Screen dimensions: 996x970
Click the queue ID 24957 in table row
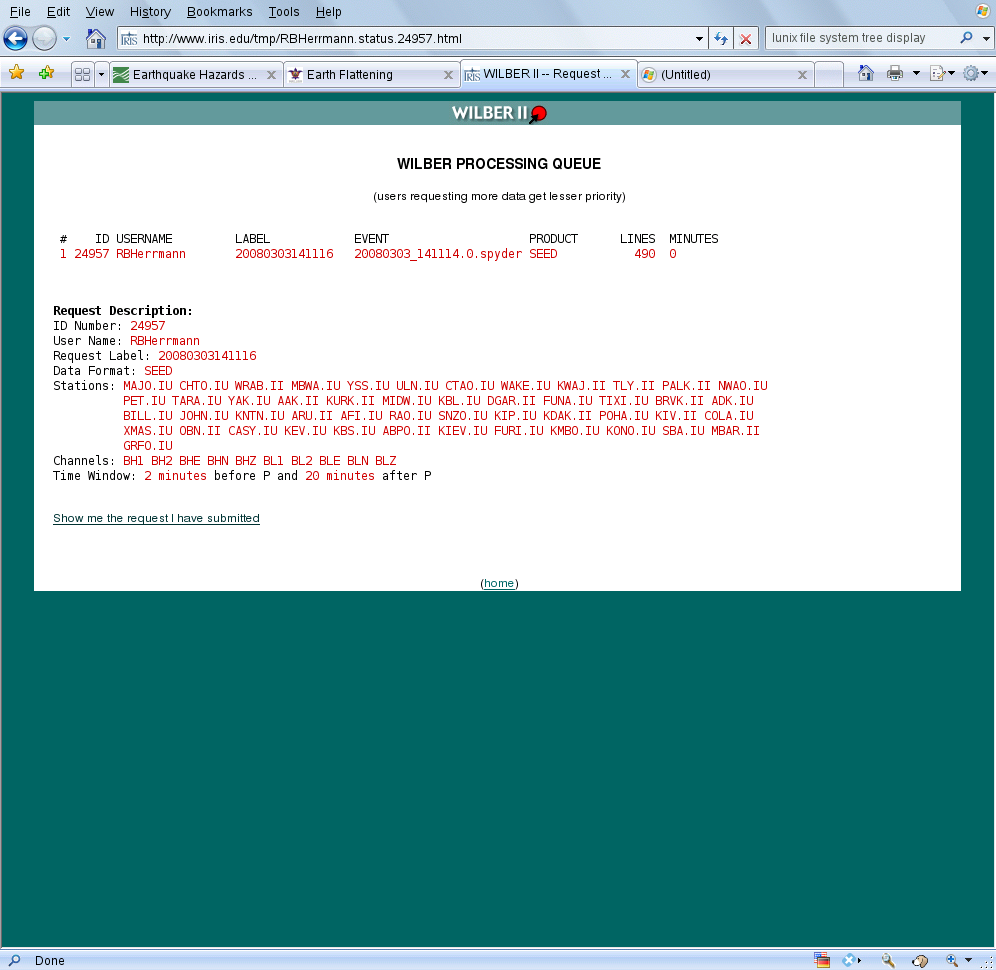(91, 253)
